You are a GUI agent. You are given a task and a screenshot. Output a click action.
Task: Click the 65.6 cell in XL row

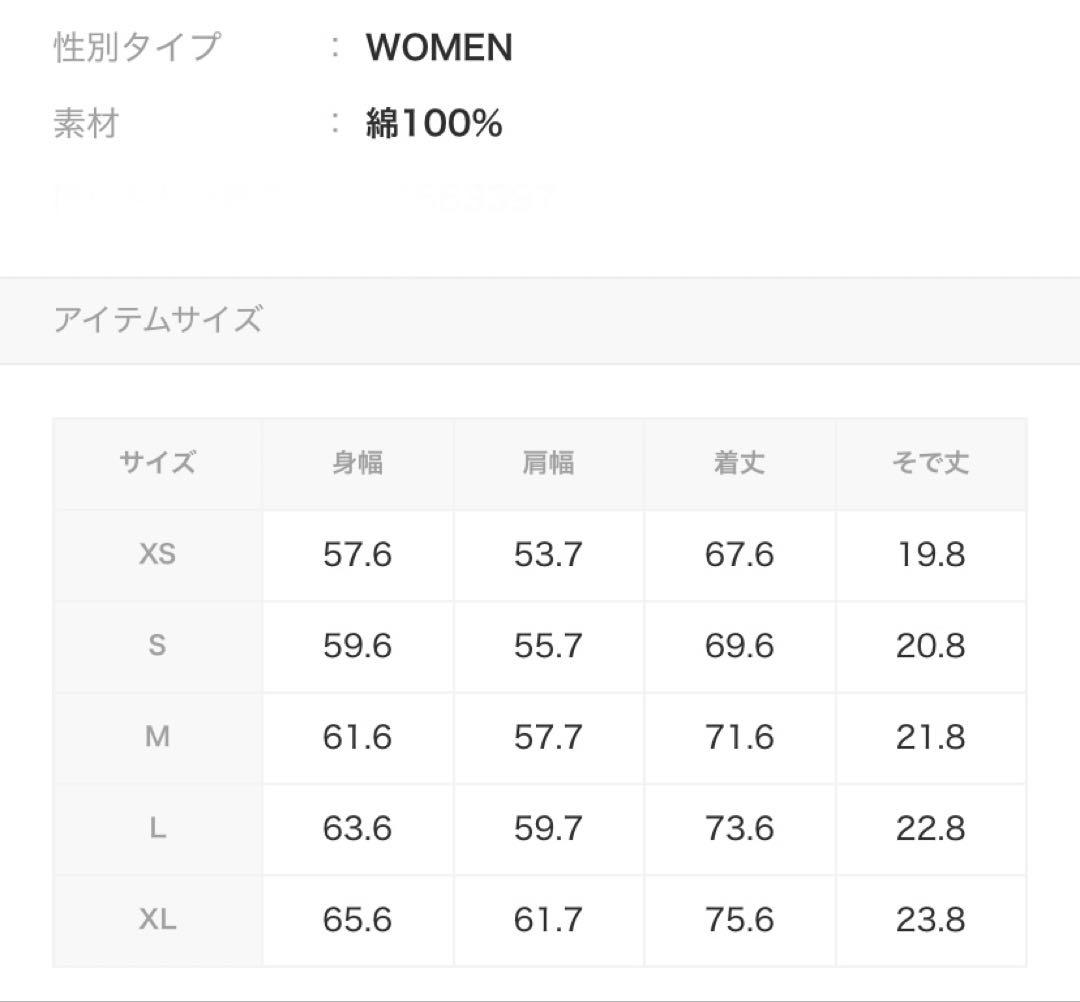358,920
